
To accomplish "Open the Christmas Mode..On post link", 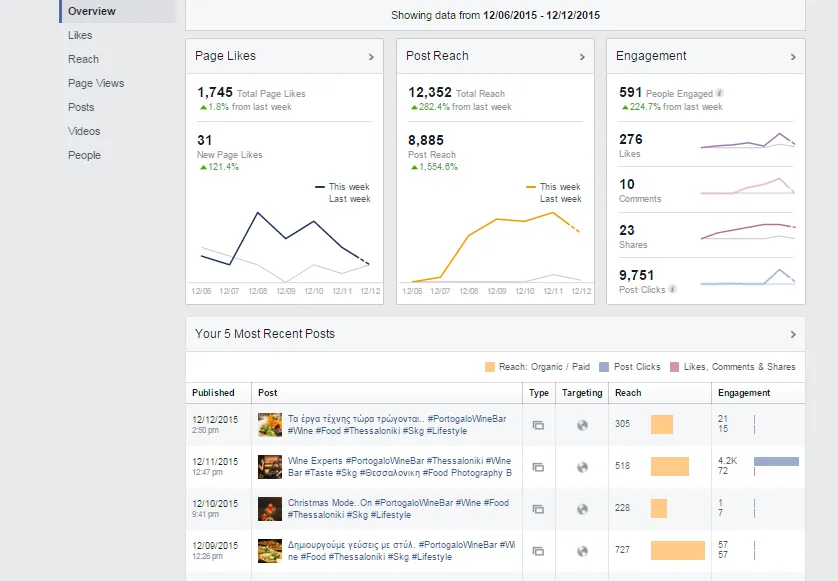I will point(399,509).
